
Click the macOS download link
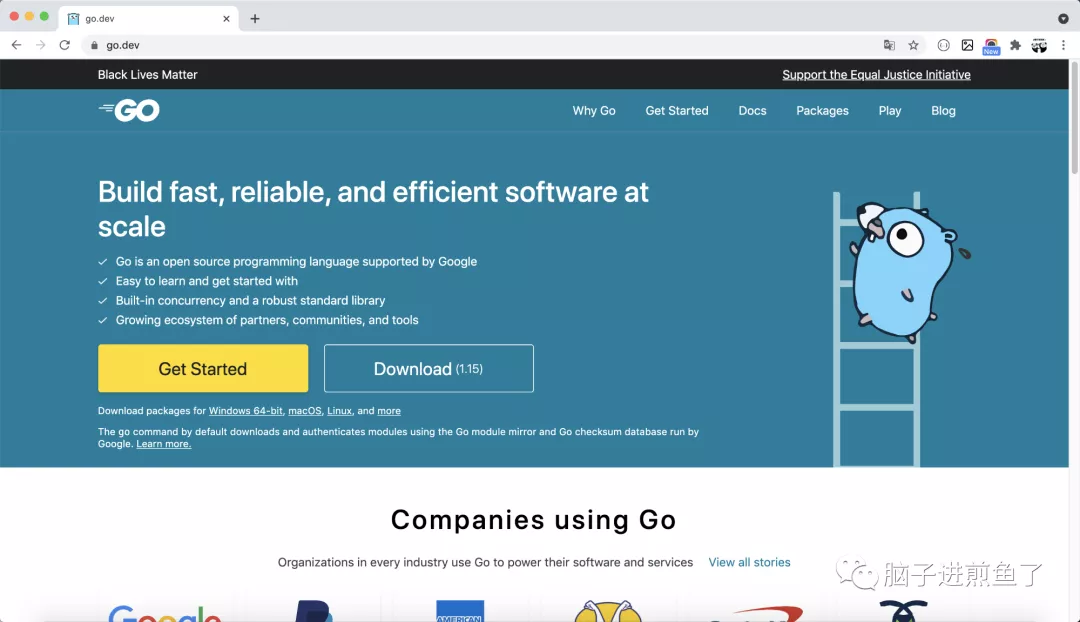pyautogui.click(x=304, y=411)
